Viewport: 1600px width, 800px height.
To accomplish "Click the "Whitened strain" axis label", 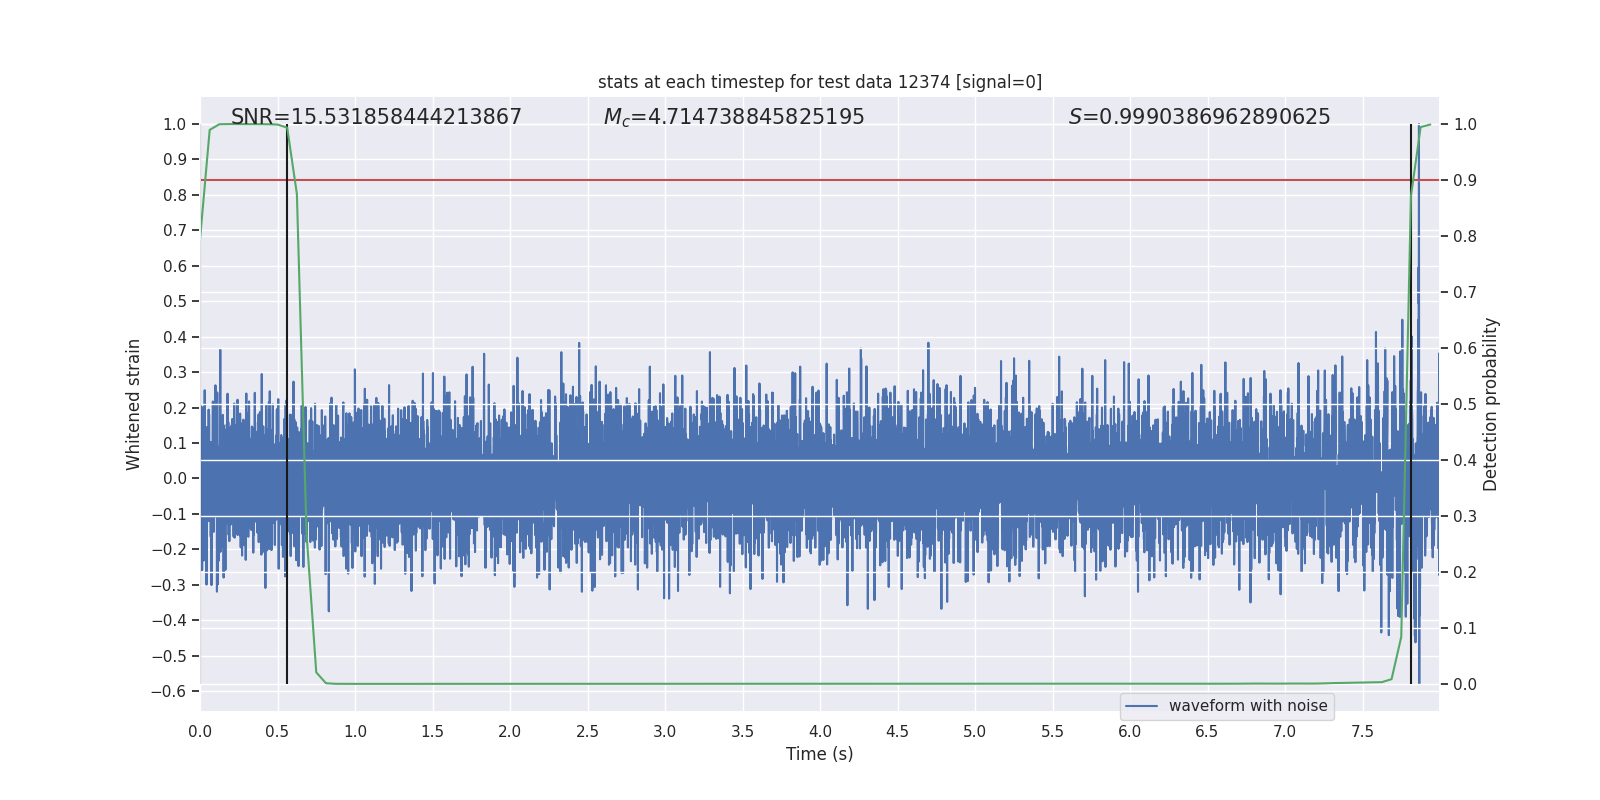I will 133,404.
